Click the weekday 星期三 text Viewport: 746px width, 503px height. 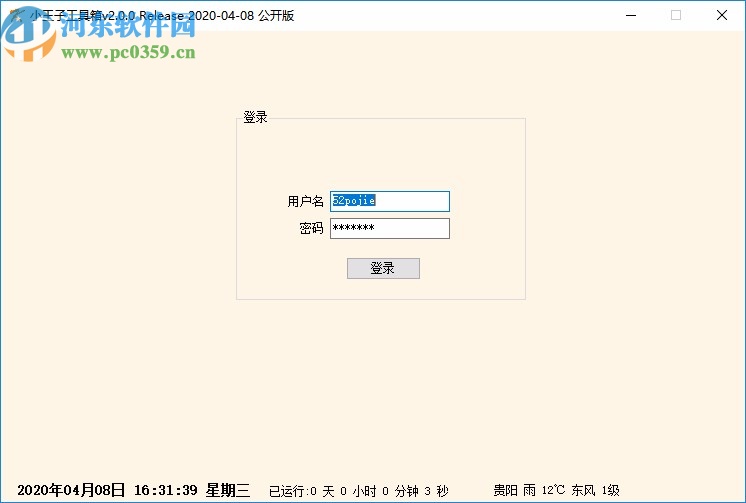tap(227, 490)
